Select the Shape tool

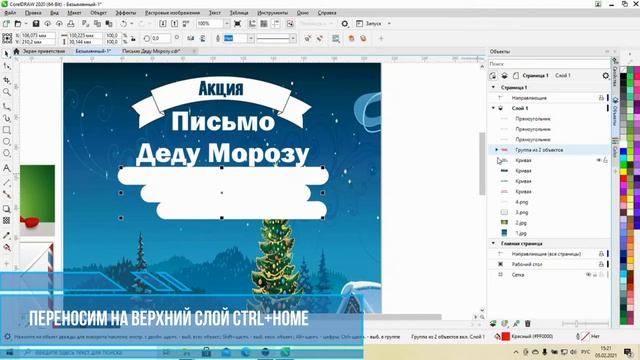[7, 66]
